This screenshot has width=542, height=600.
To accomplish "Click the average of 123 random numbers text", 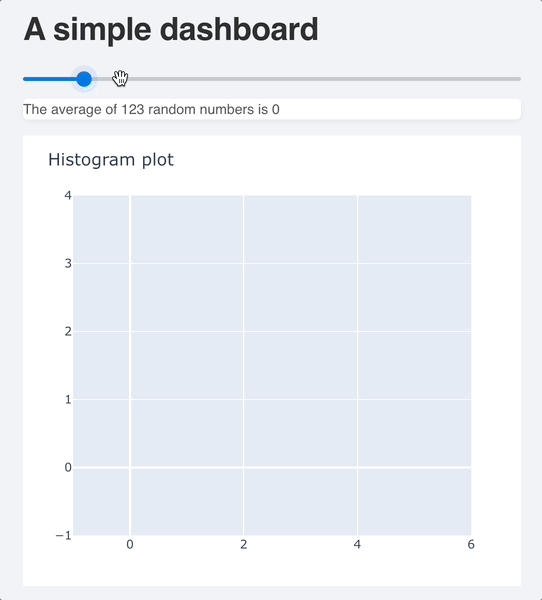I will (x=151, y=109).
